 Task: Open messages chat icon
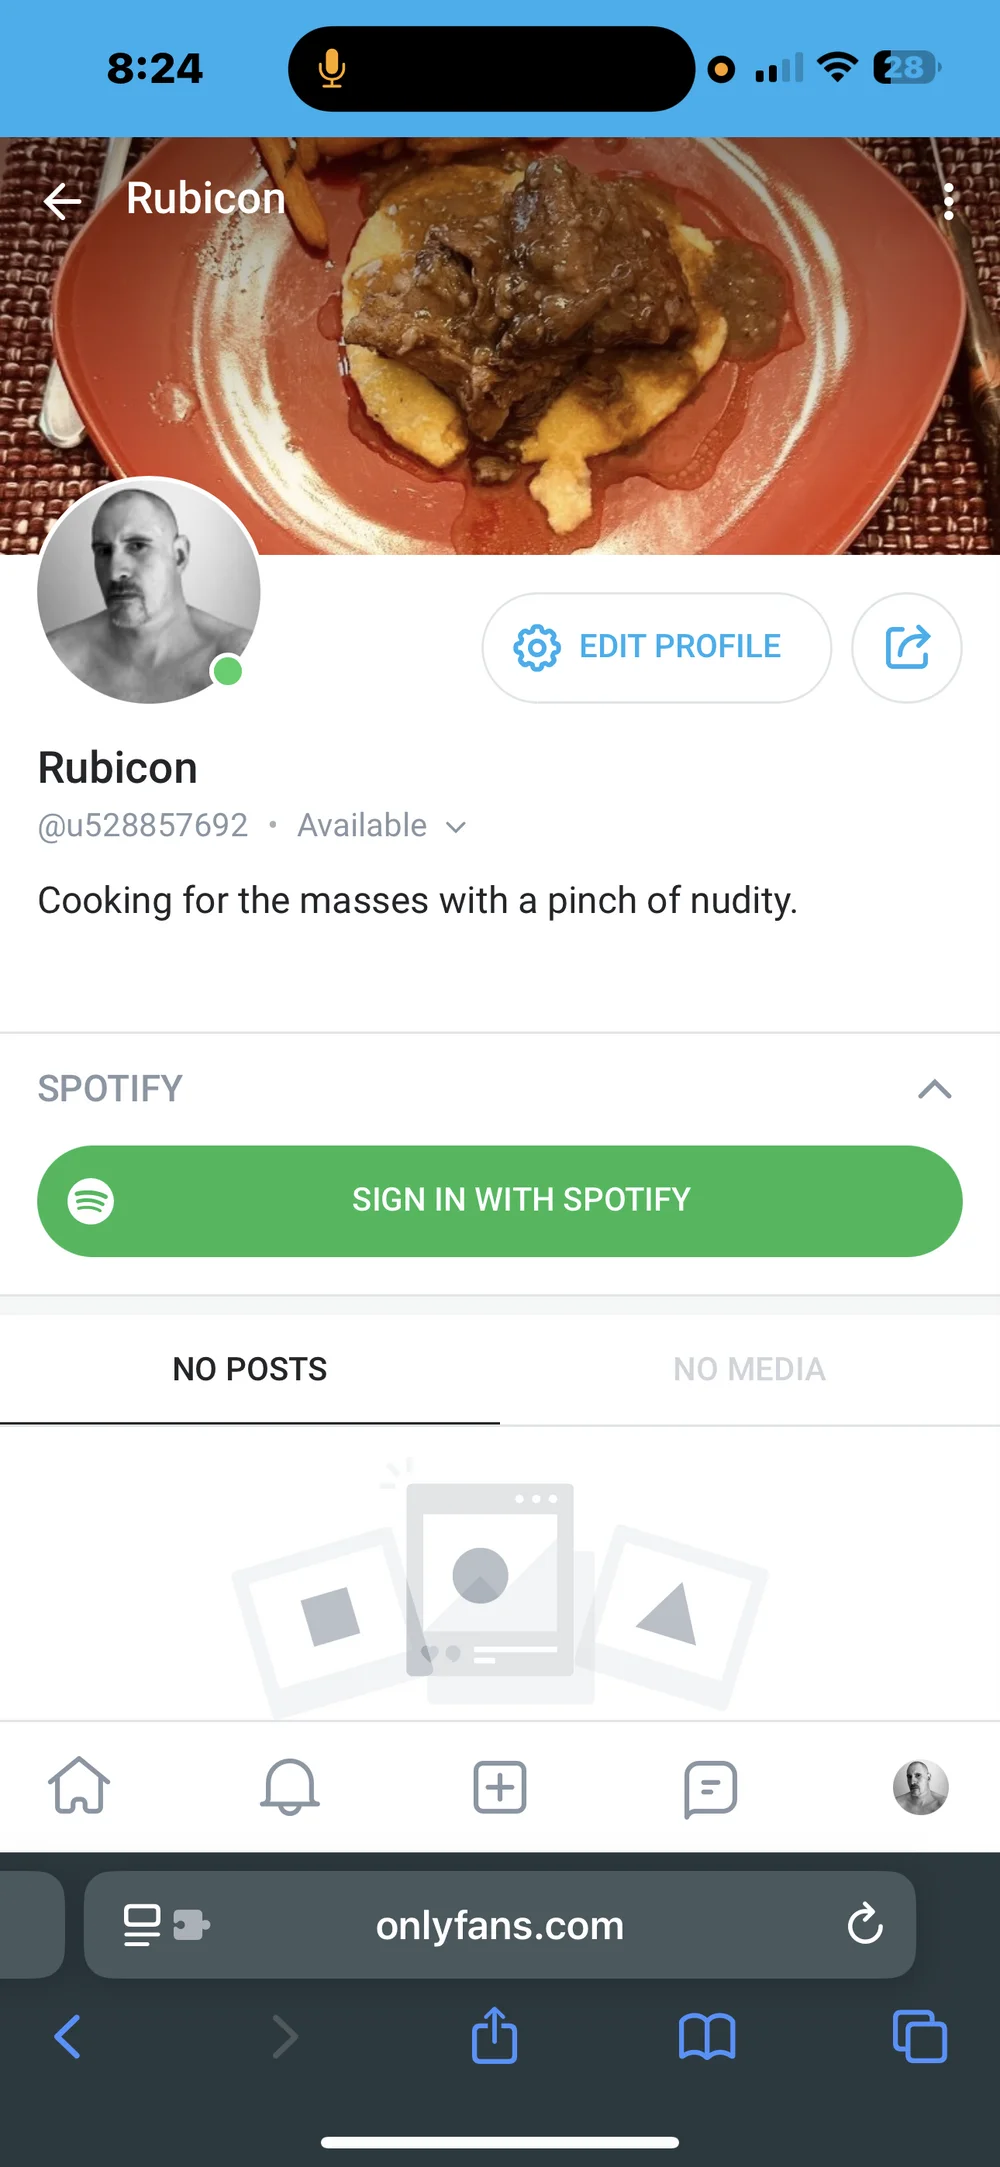point(710,1788)
